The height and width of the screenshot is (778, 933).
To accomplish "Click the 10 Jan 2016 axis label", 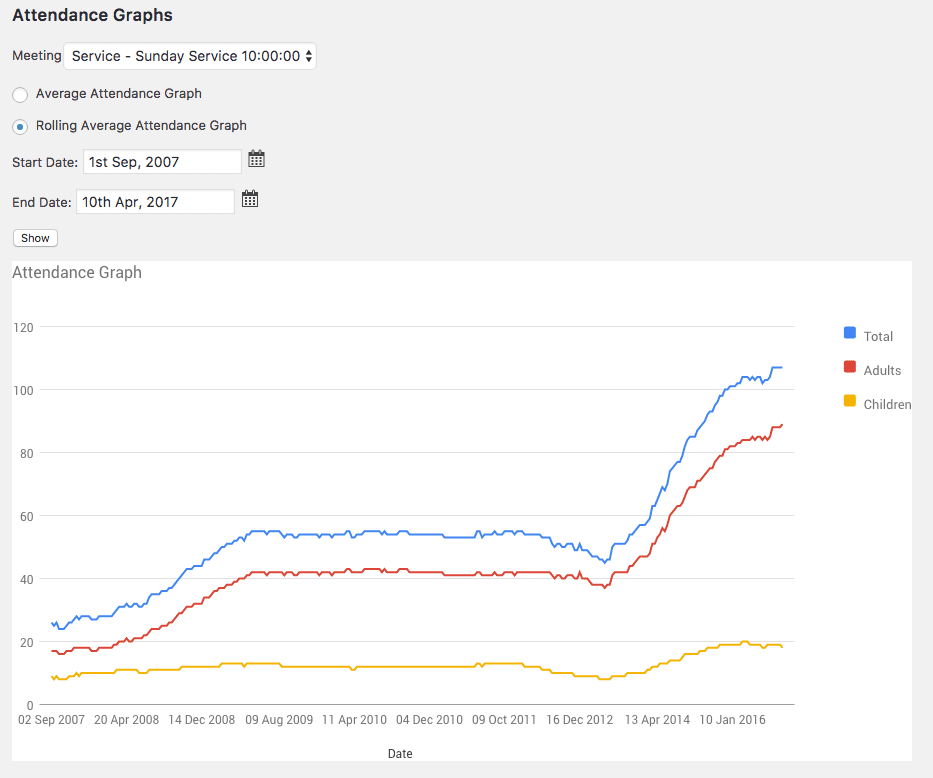I will pos(732,719).
